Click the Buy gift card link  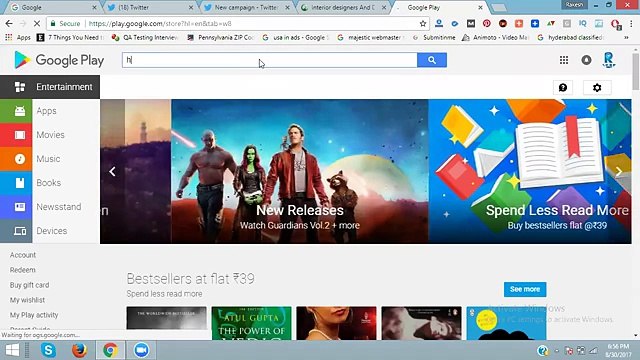[x=29, y=285]
